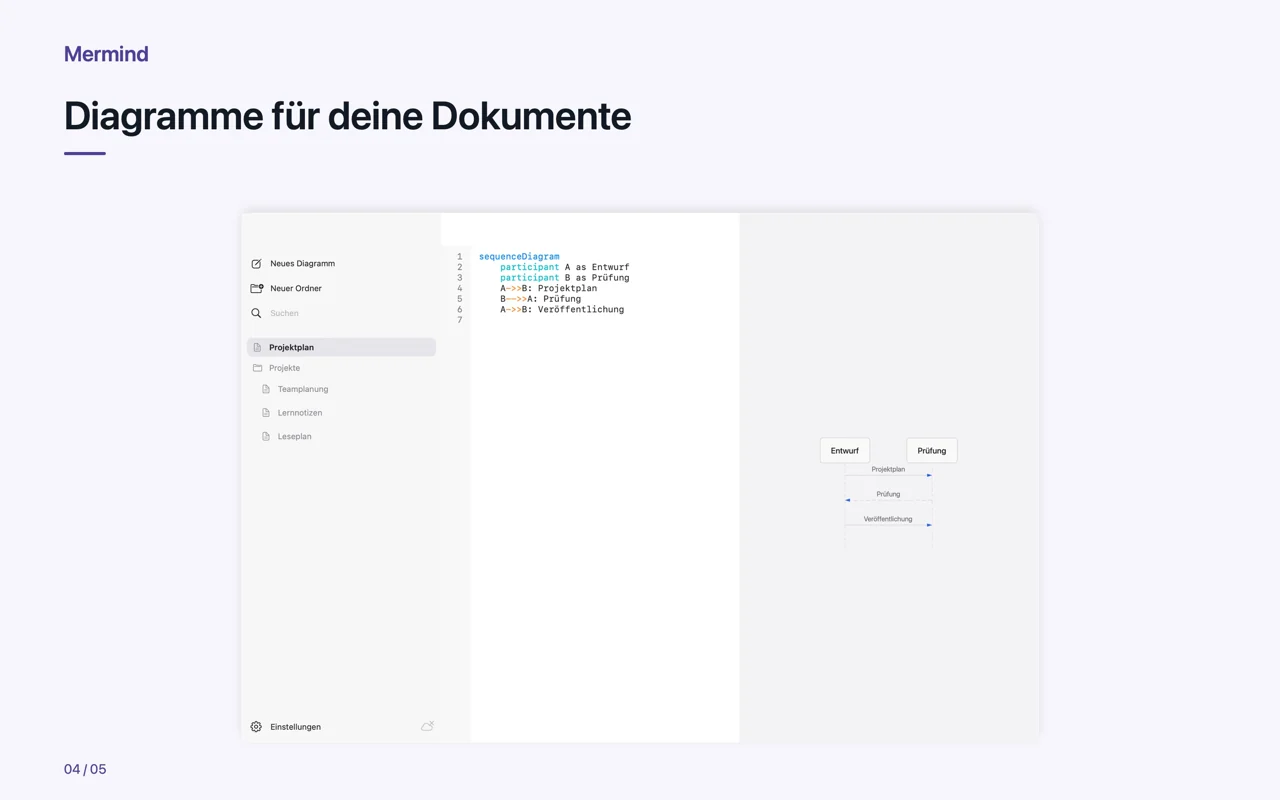Click the Projektplan message label in preview
This screenshot has width=1280, height=800.
(888, 469)
